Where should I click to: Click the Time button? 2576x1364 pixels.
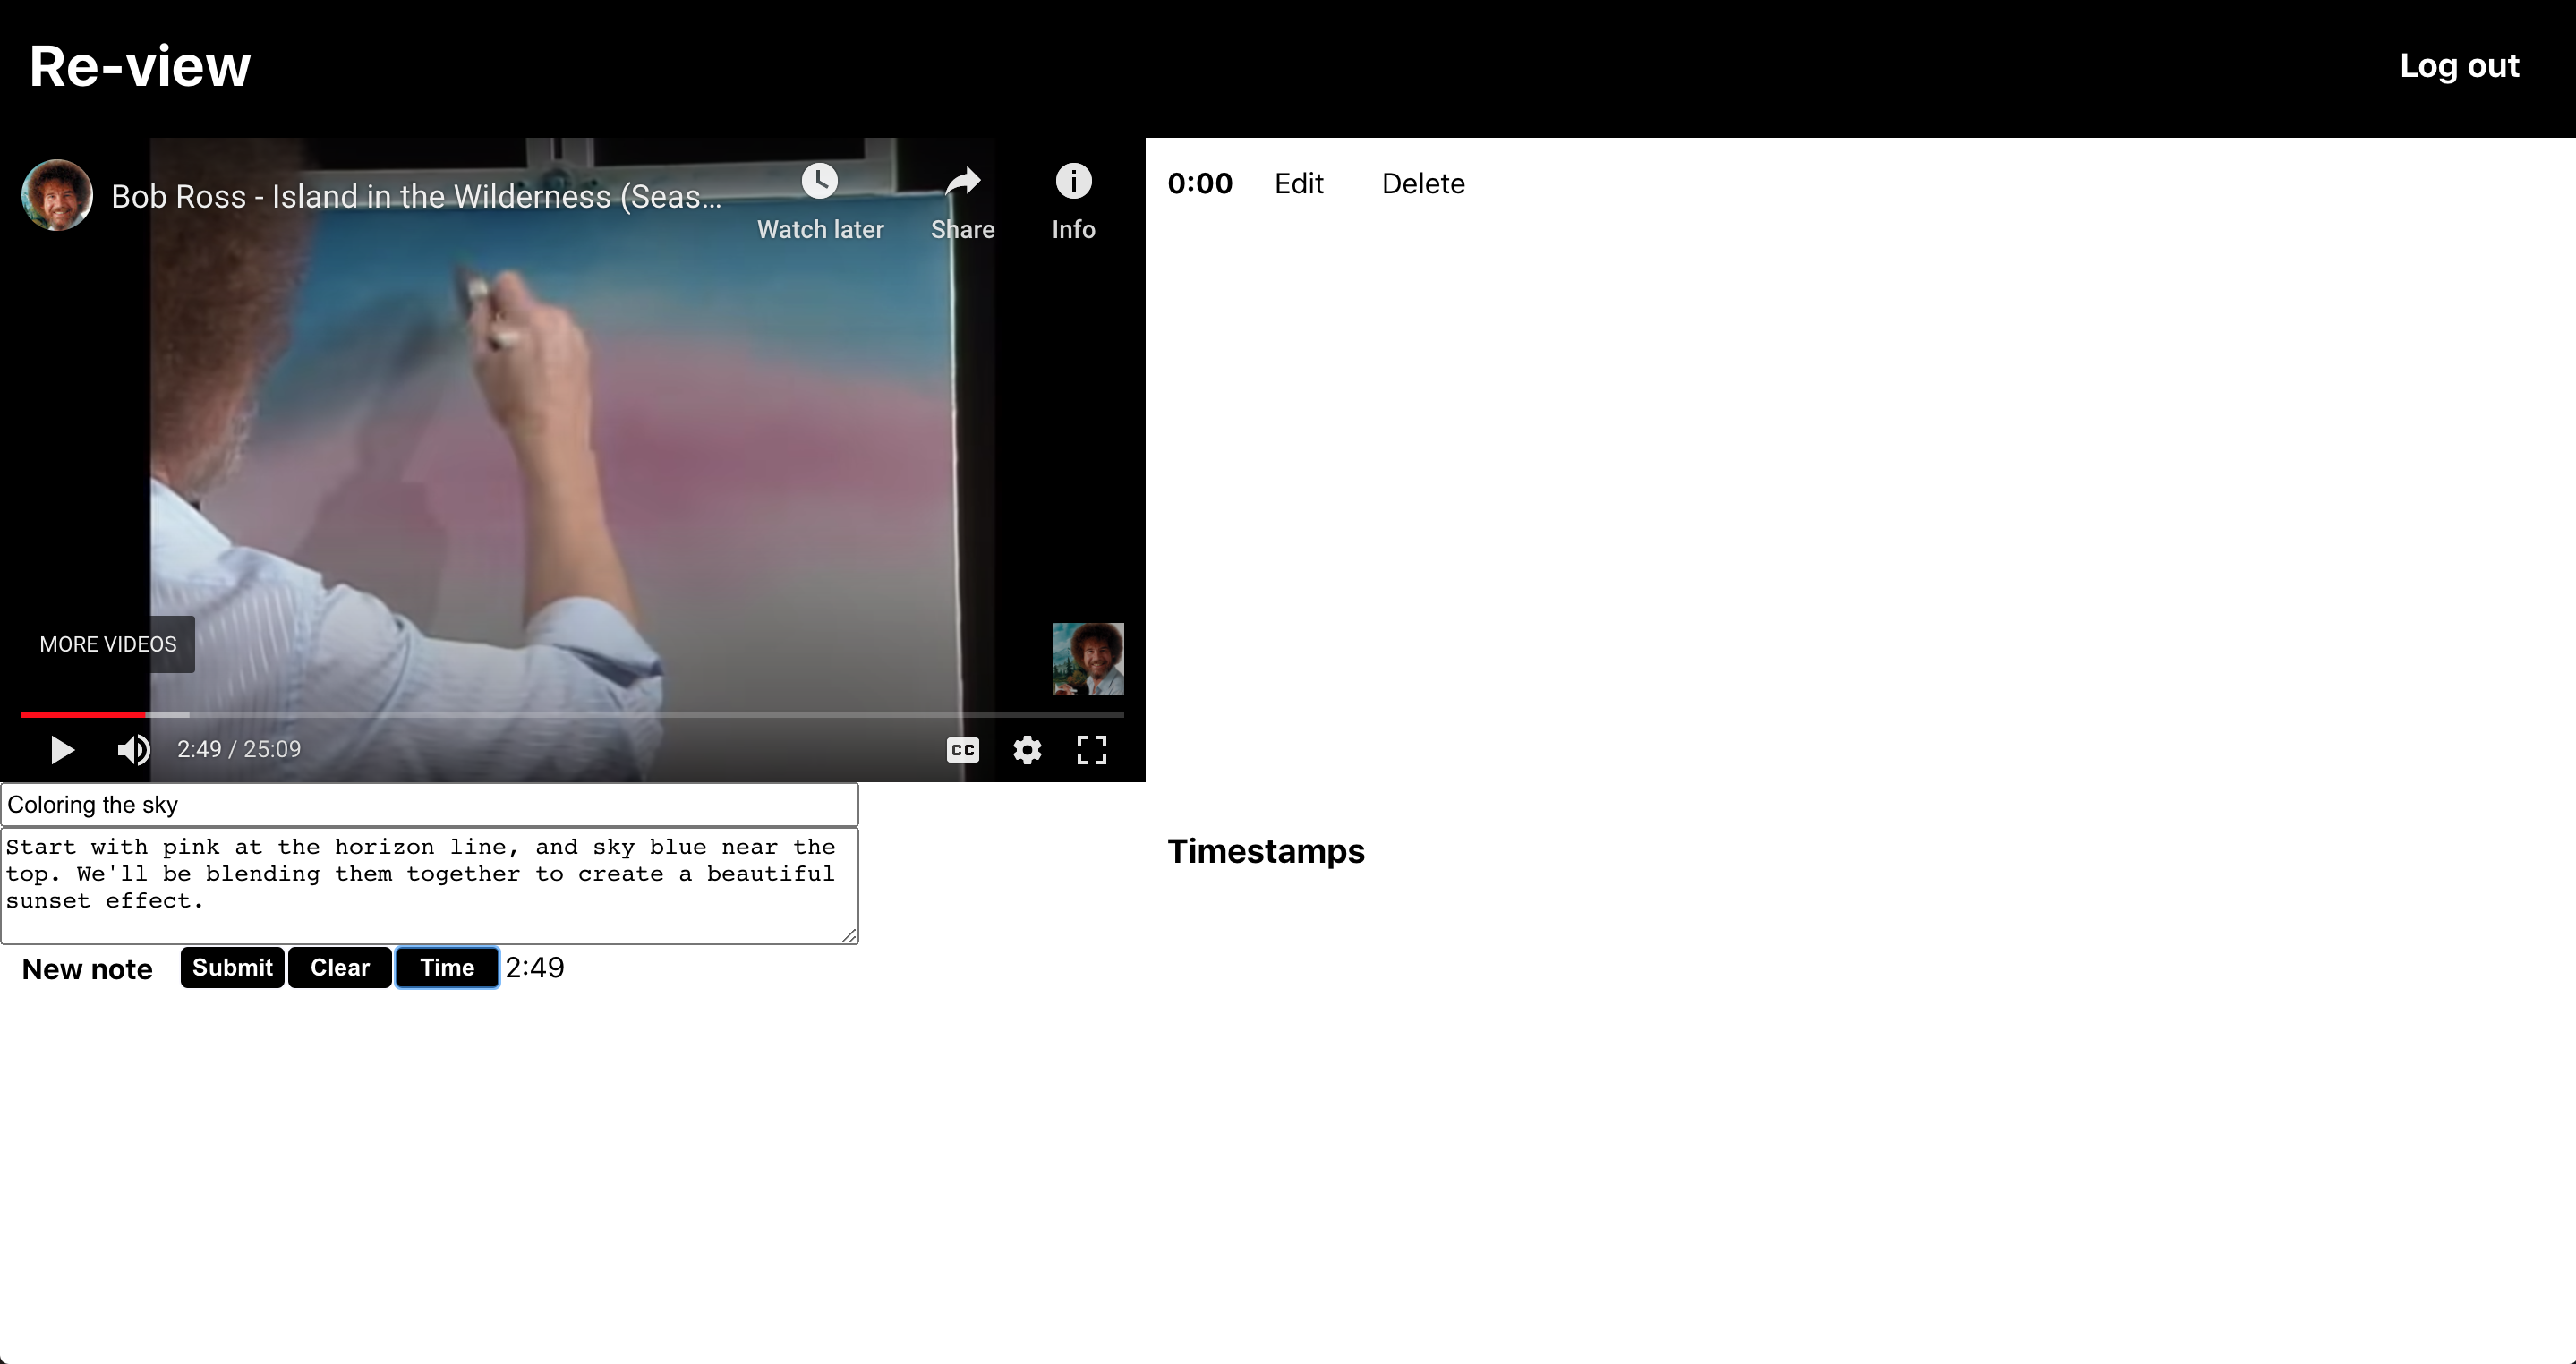[447, 968]
